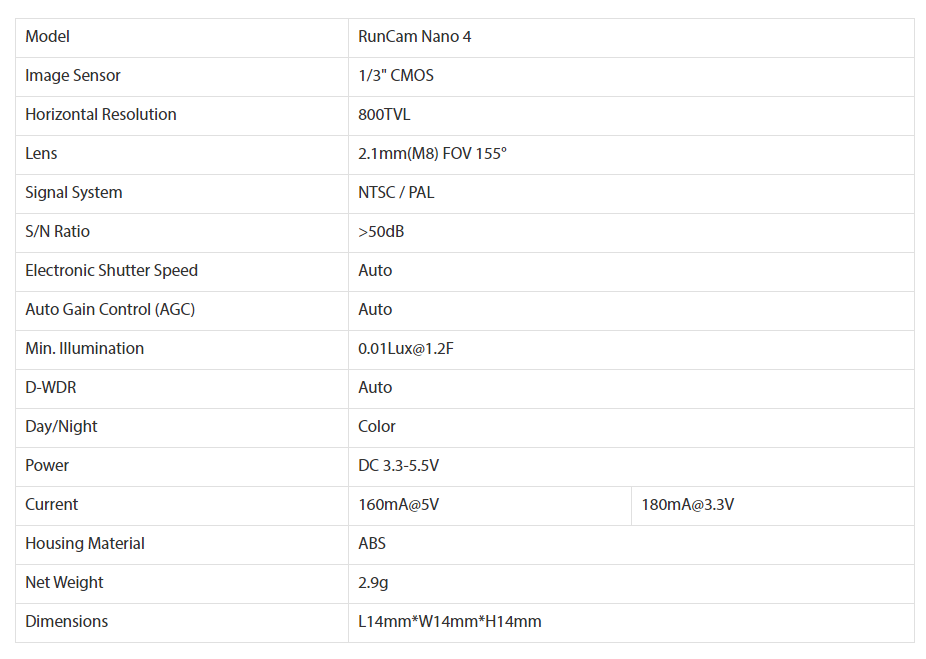Select the "180mA@3.3V" current cell
The width and height of the screenshot is (926, 659).
click(688, 505)
